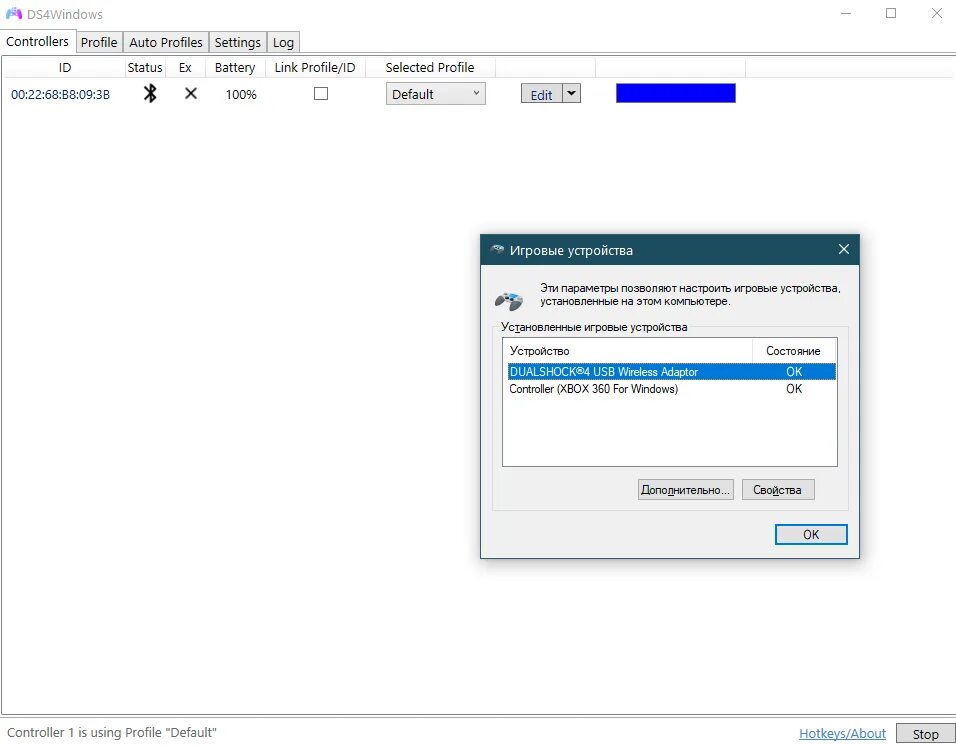Open the Settings tab
The image size is (956, 746).
tap(238, 42)
